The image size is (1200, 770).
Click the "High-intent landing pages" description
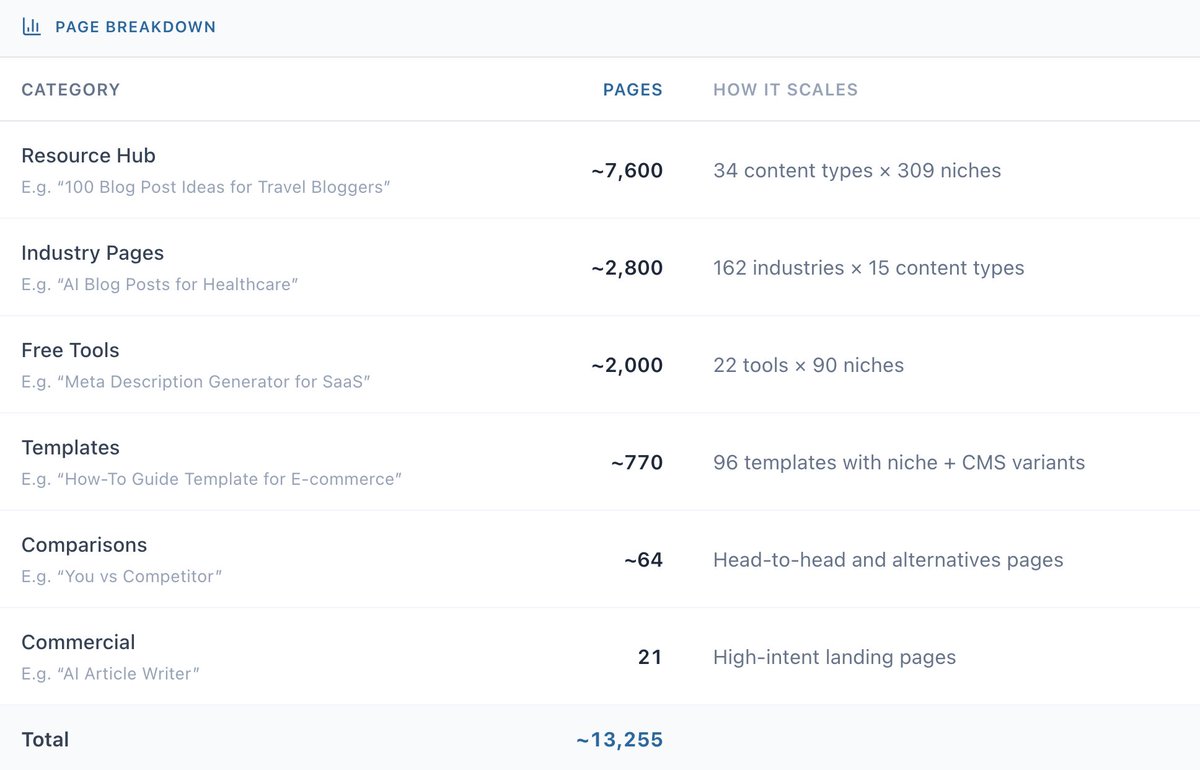click(834, 657)
